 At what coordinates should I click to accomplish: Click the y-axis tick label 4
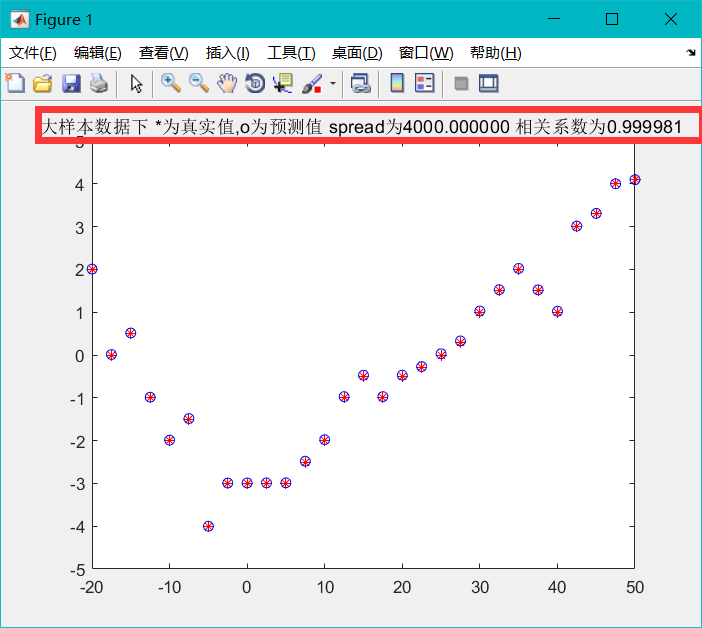pos(80,184)
